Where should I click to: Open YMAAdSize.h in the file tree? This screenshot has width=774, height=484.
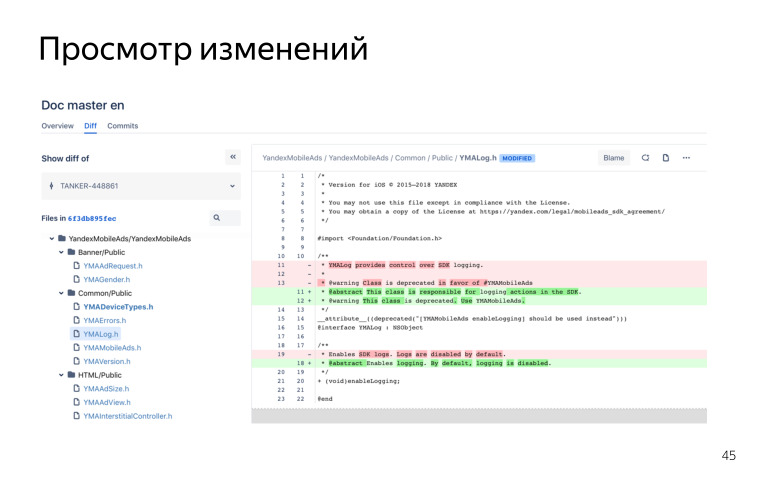pyautogui.click(x=106, y=389)
